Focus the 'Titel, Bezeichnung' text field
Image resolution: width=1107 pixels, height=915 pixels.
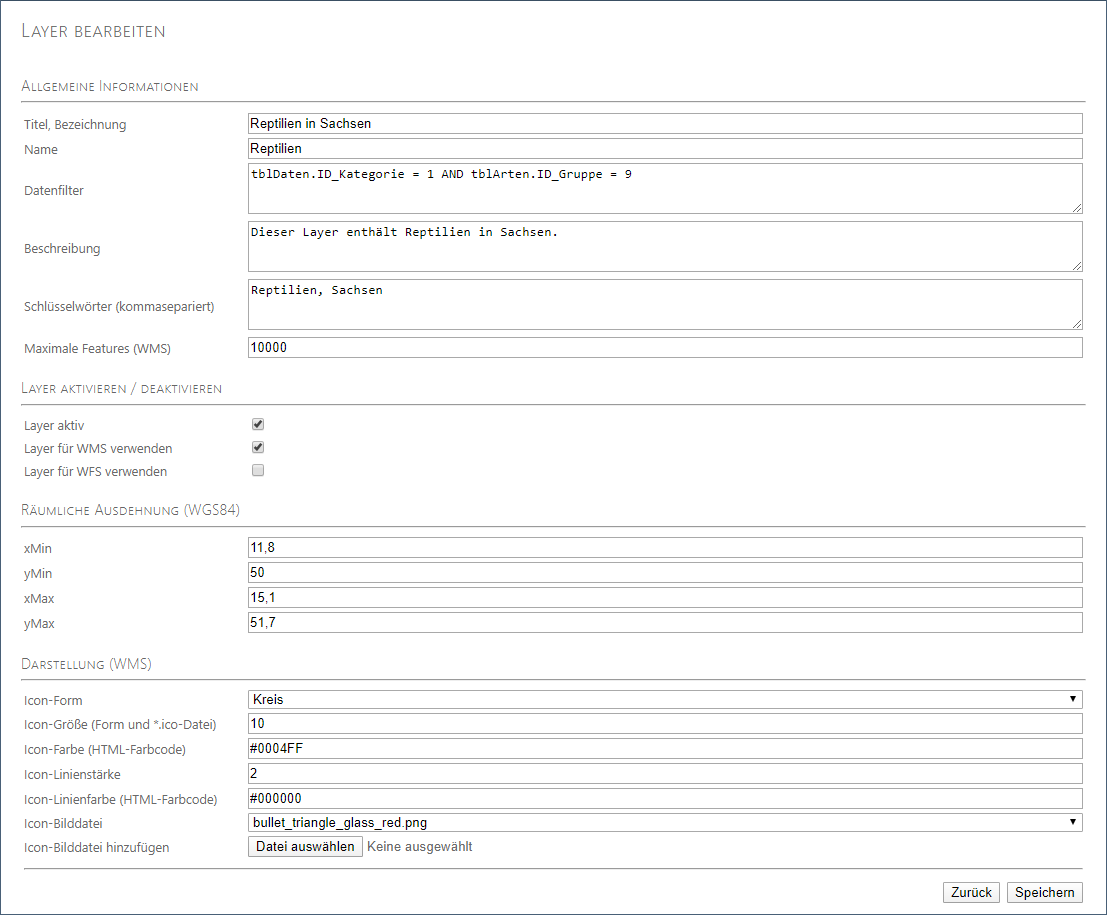(x=664, y=123)
